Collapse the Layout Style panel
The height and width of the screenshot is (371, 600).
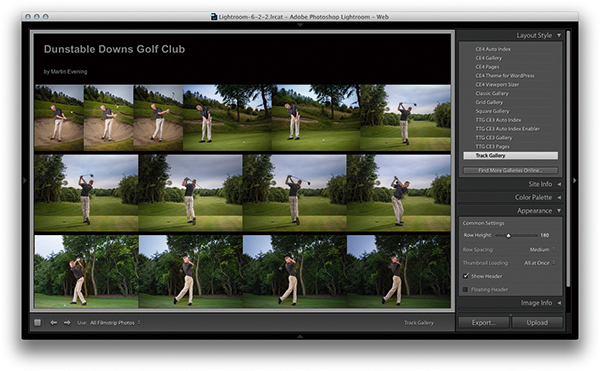[559, 35]
